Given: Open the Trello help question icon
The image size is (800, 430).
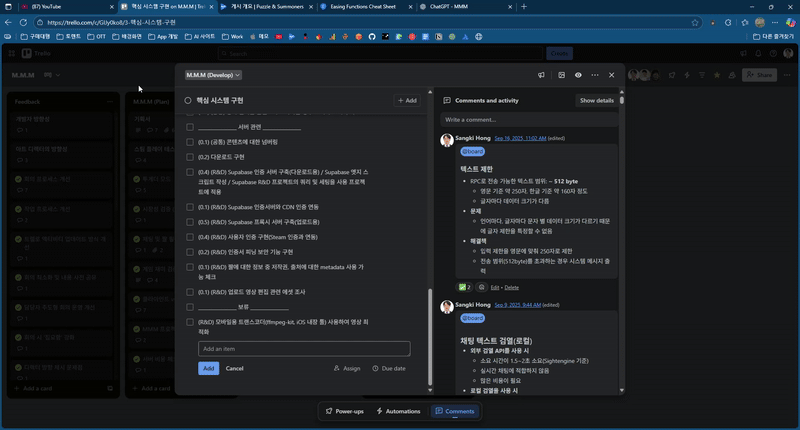Looking at the screenshot, I should tap(773, 53).
